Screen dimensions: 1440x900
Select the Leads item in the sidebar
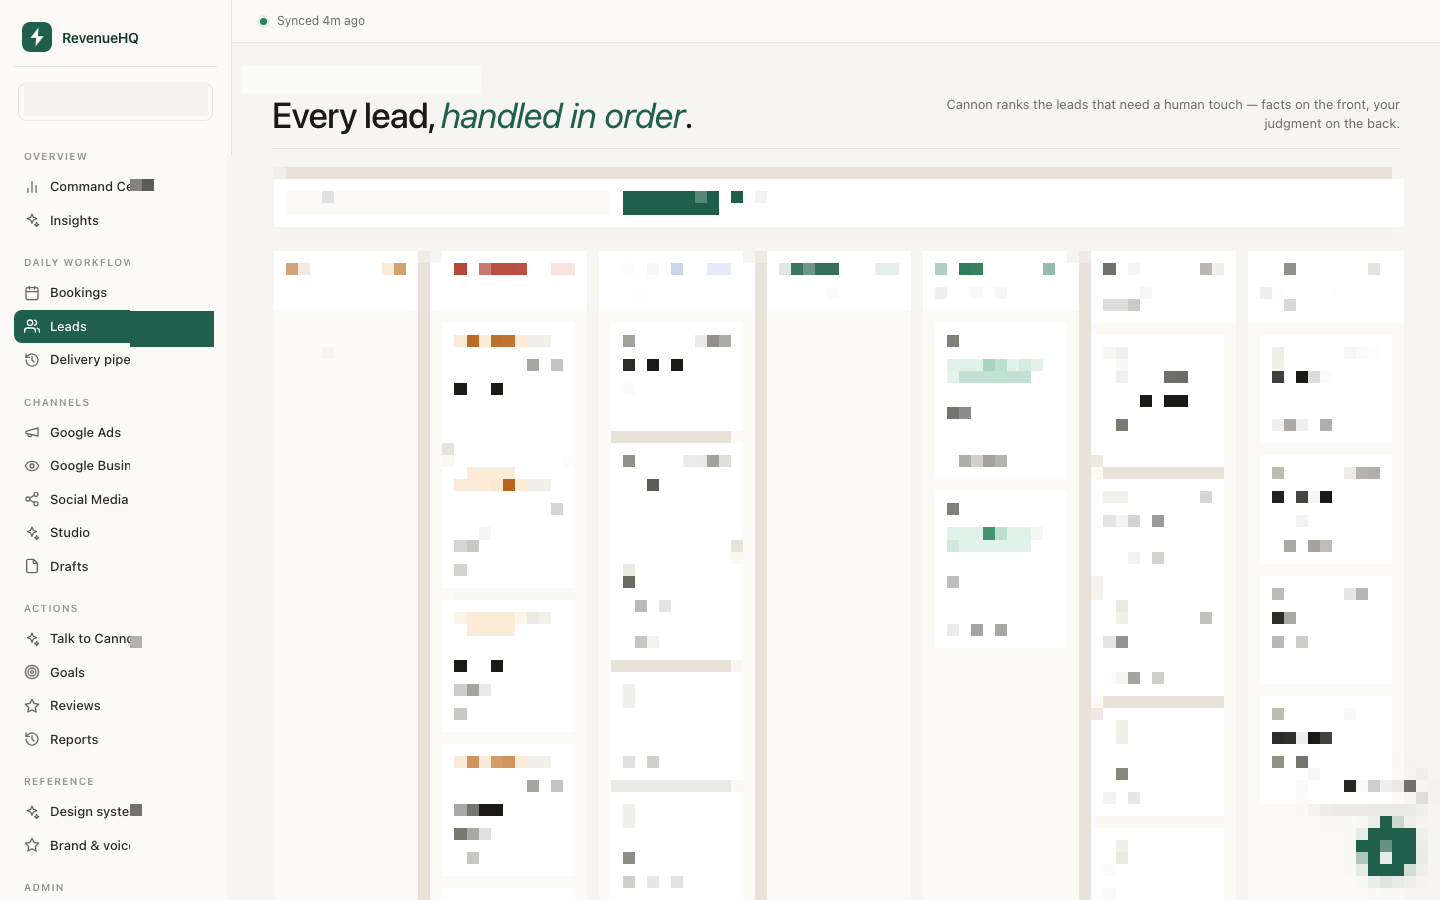point(114,327)
